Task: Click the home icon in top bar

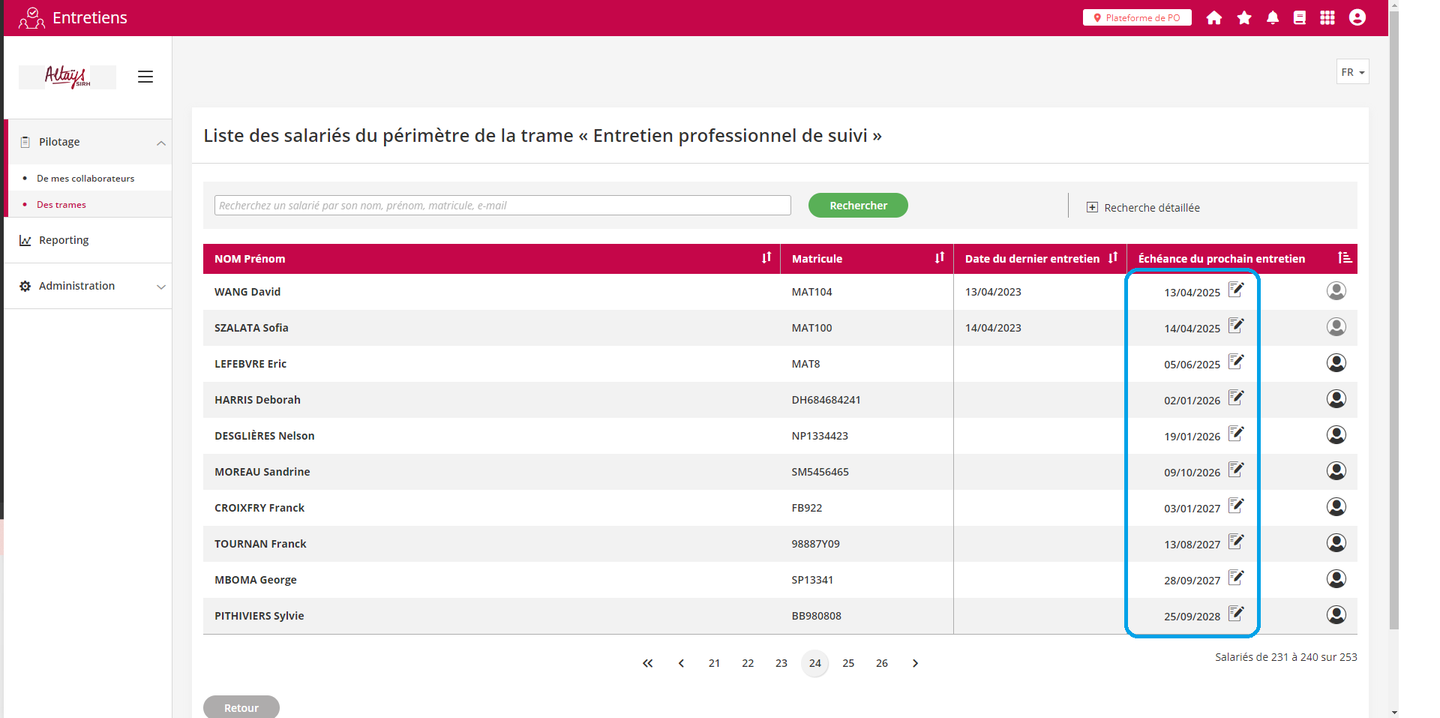Action: pyautogui.click(x=1214, y=18)
